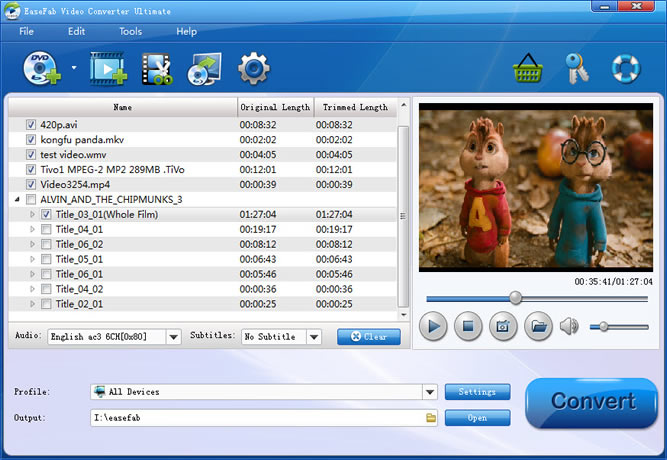Uncheck the test video.wmv checkbox
This screenshot has height=460, width=667.
[31, 154]
